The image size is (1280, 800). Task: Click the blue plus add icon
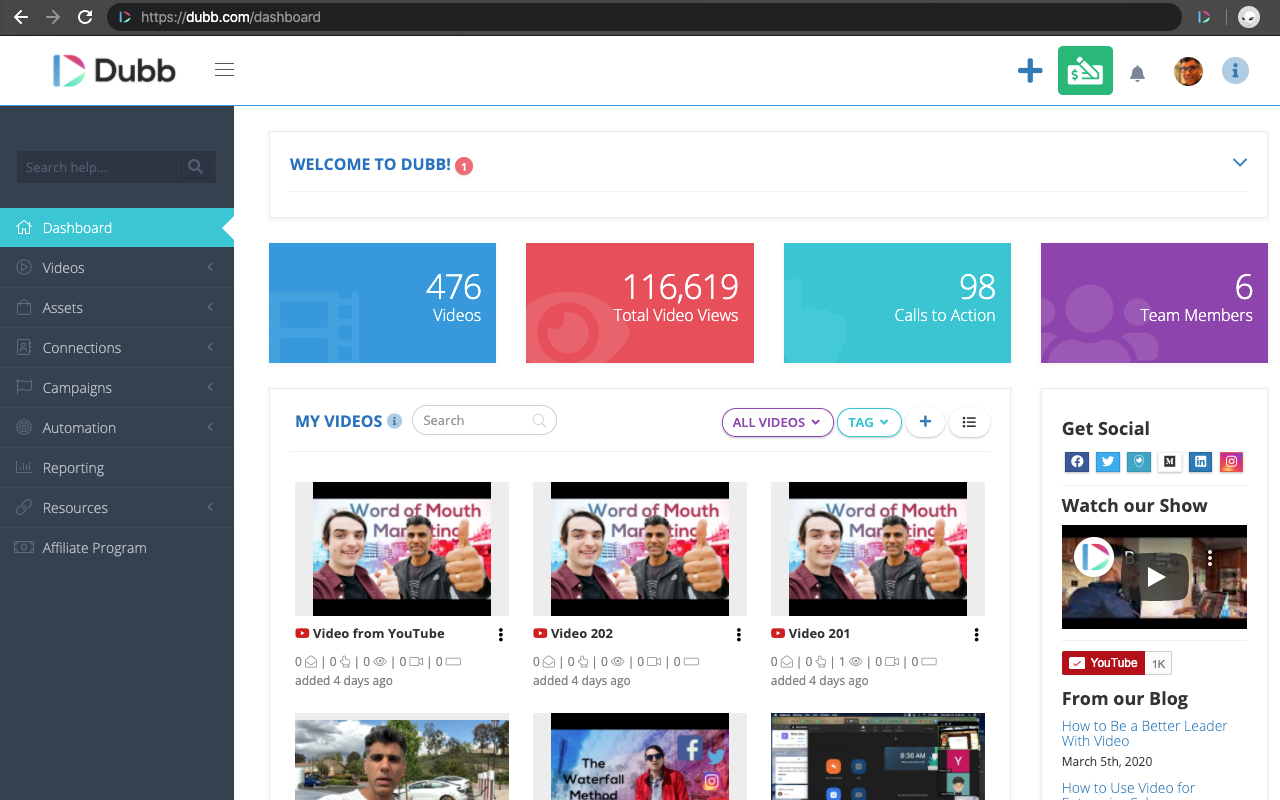click(1030, 71)
